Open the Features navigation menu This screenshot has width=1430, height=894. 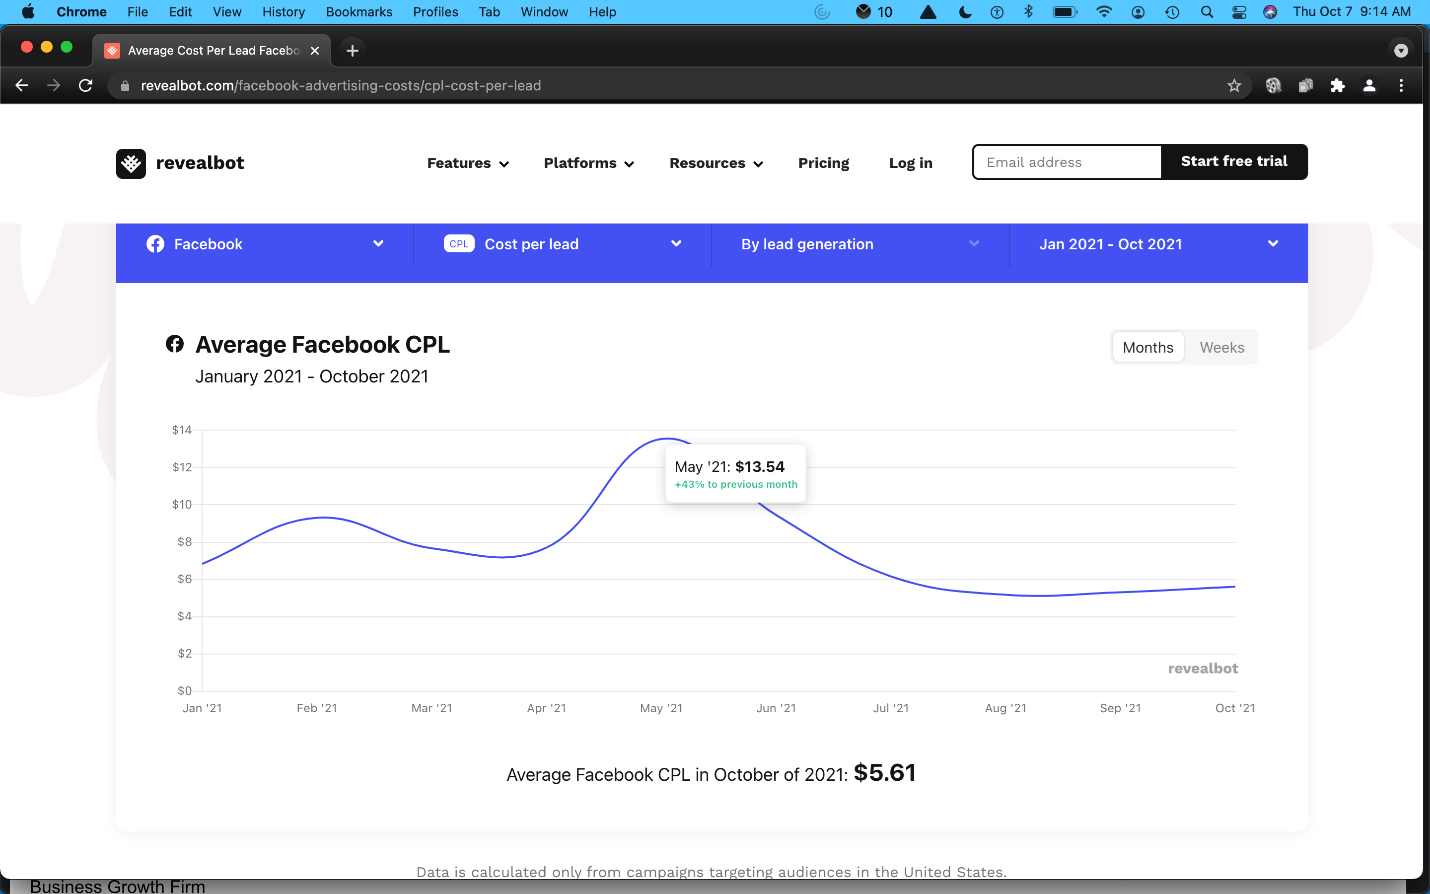coord(467,163)
